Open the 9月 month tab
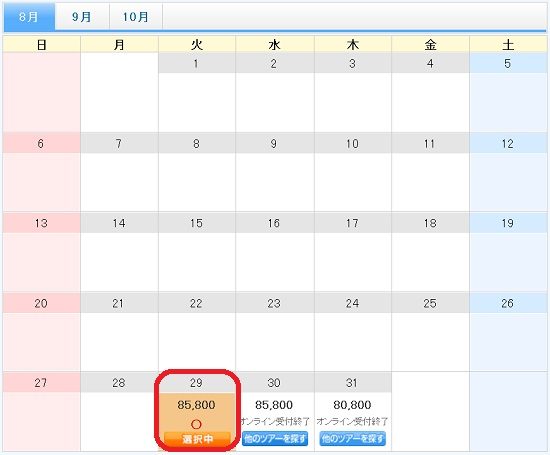This screenshot has height=455, width=550. [x=82, y=17]
